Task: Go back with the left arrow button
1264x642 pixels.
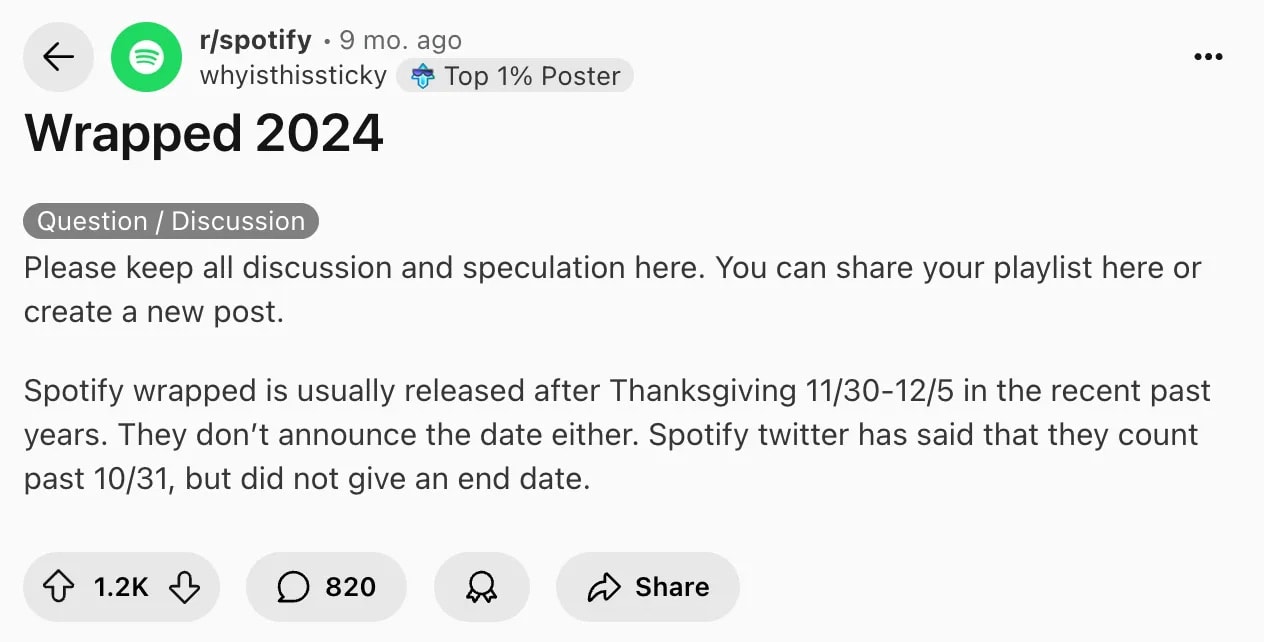Action: (58, 57)
